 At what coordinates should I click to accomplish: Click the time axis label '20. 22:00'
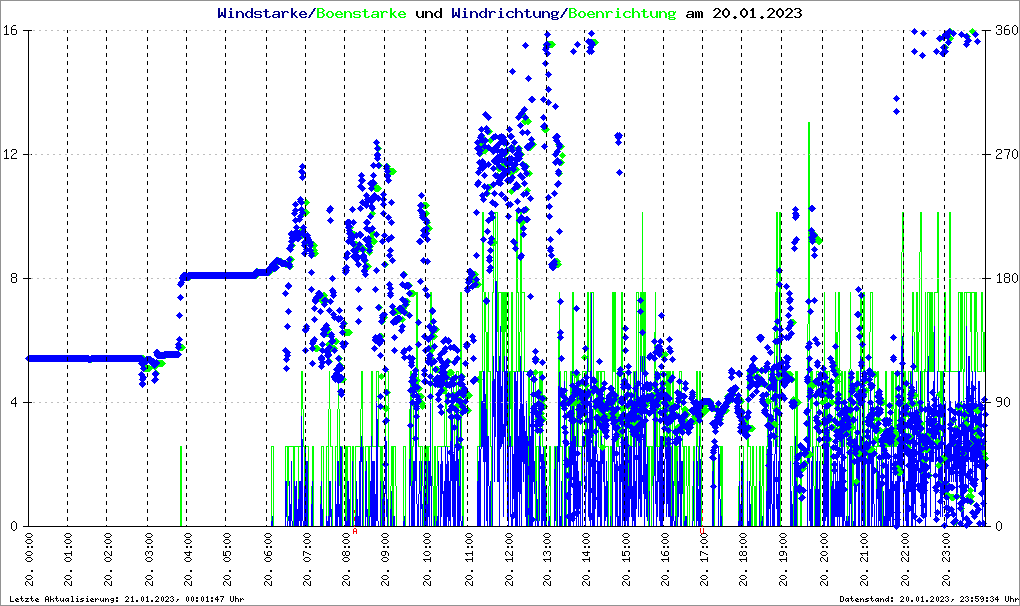click(x=904, y=559)
